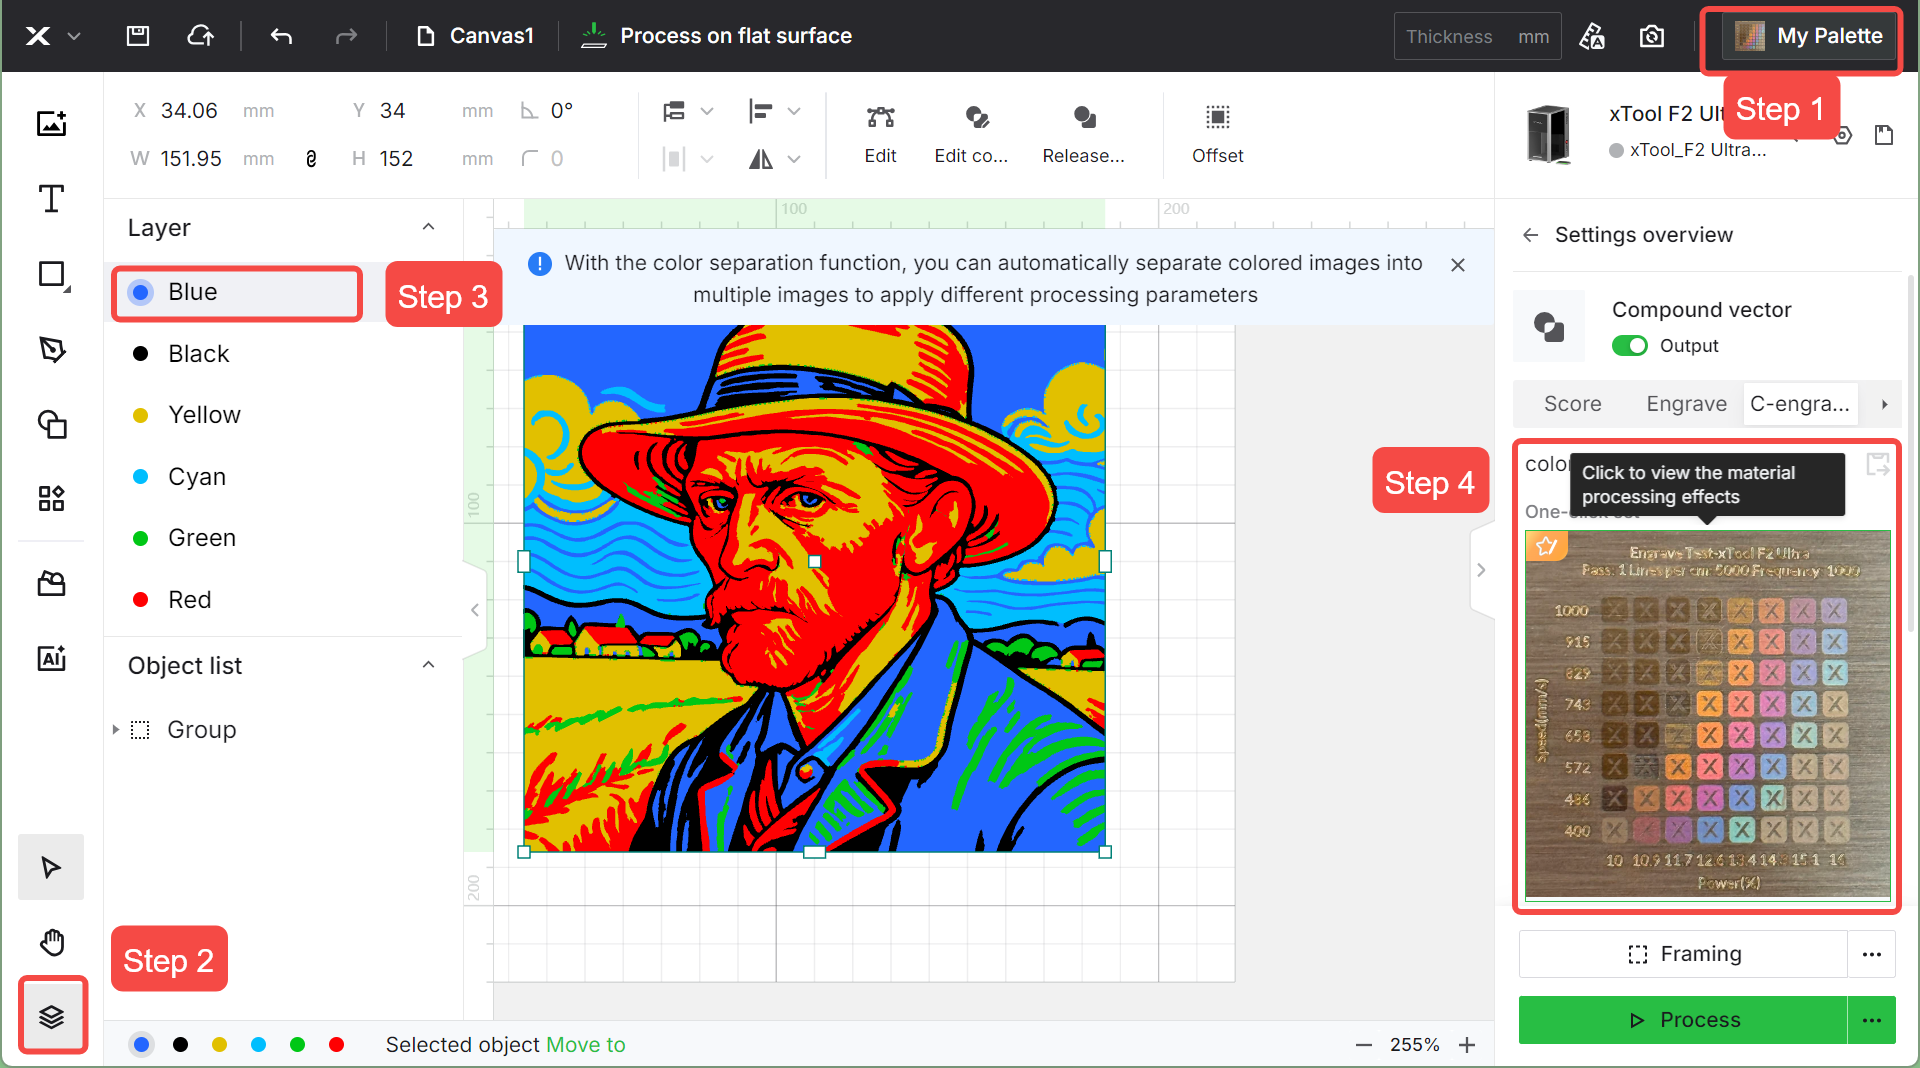The image size is (1920, 1068).
Task: Open more options next to Framing
Action: [1872, 954]
